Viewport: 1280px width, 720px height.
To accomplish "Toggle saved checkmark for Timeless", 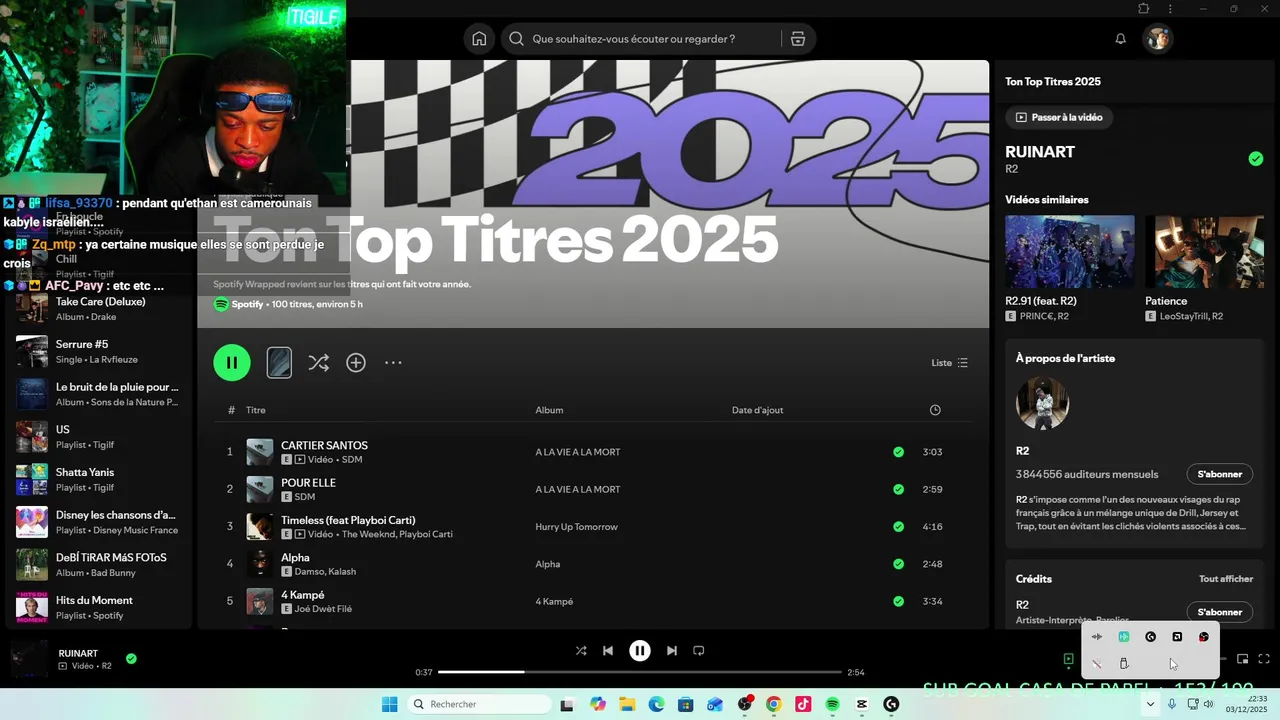I will pos(898,526).
